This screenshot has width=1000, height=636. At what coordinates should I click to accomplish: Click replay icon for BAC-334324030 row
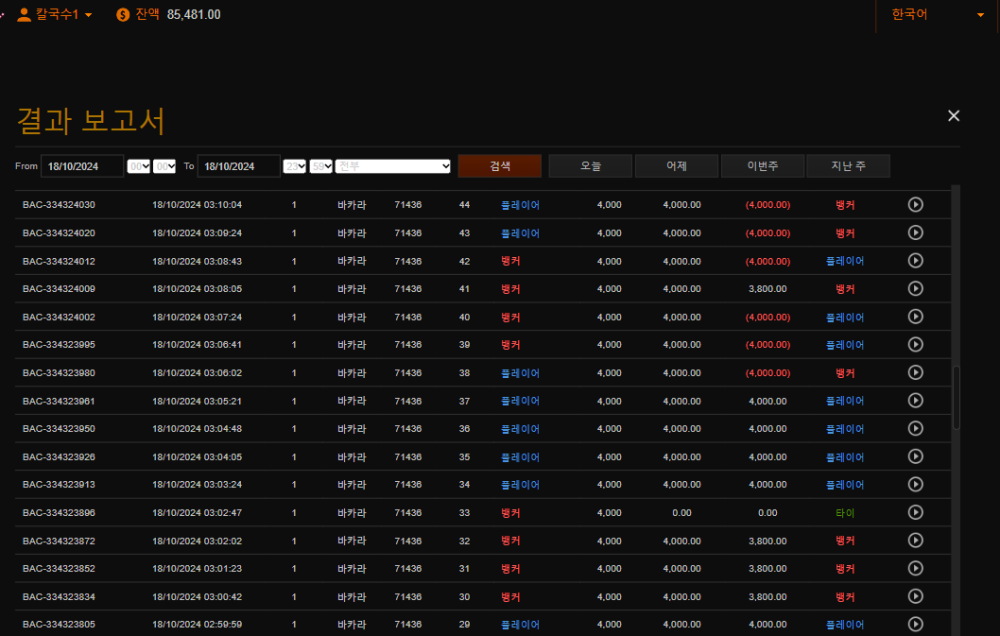pos(915,205)
